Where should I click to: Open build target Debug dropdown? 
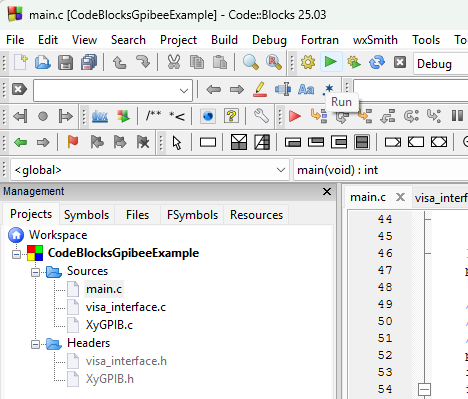click(441, 64)
